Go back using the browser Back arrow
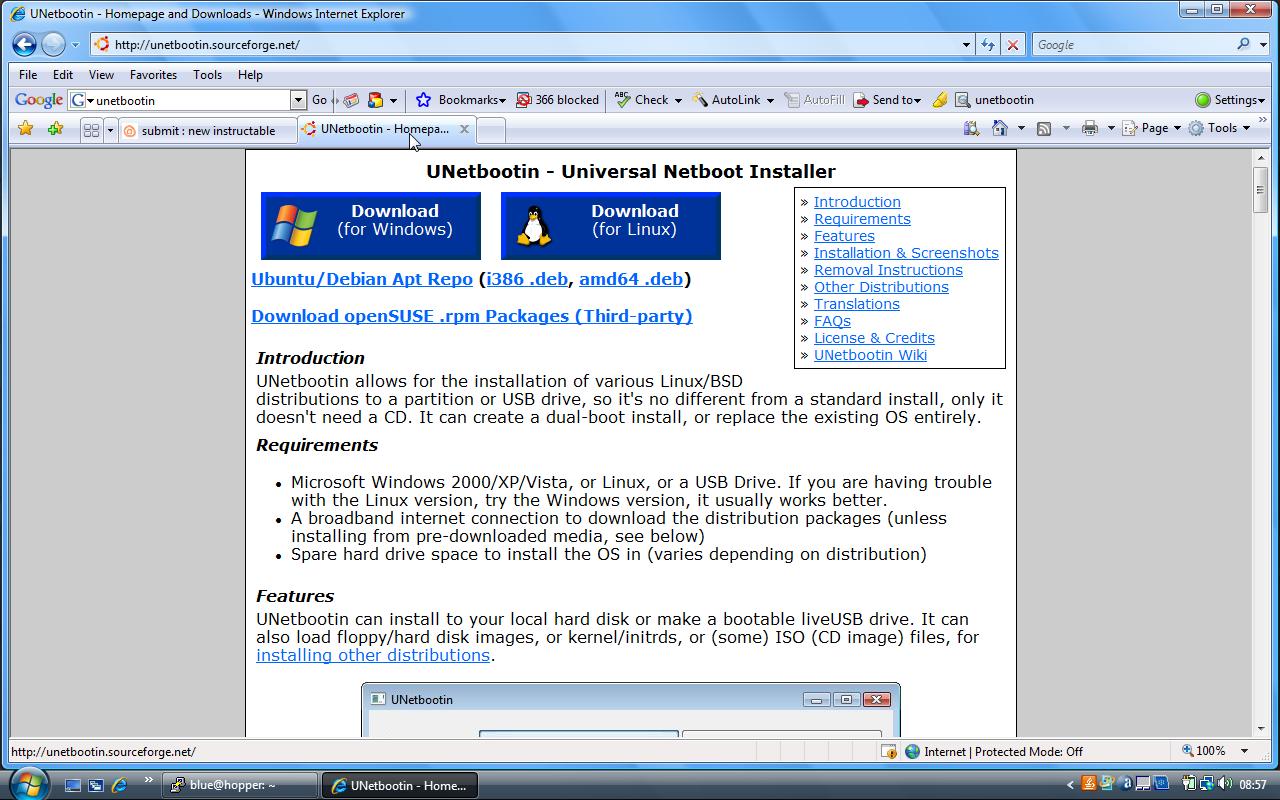Viewport: 1280px width, 800px height. [24, 44]
